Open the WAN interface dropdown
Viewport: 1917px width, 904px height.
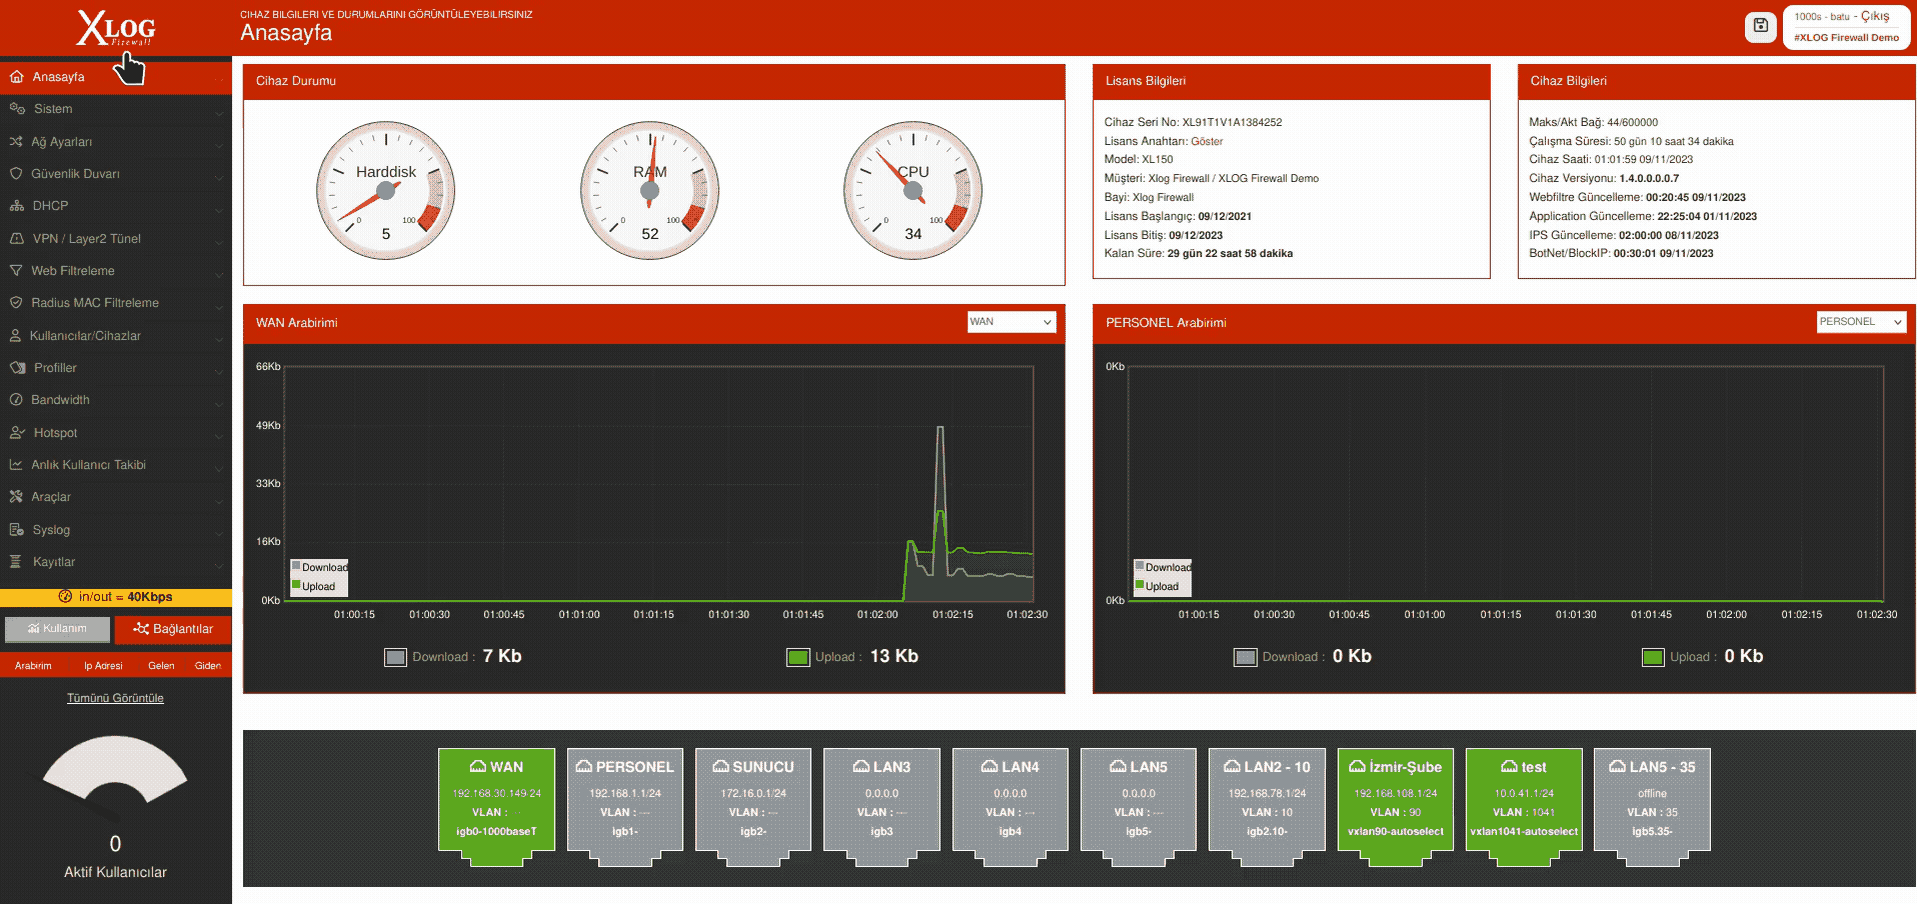(1011, 322)
